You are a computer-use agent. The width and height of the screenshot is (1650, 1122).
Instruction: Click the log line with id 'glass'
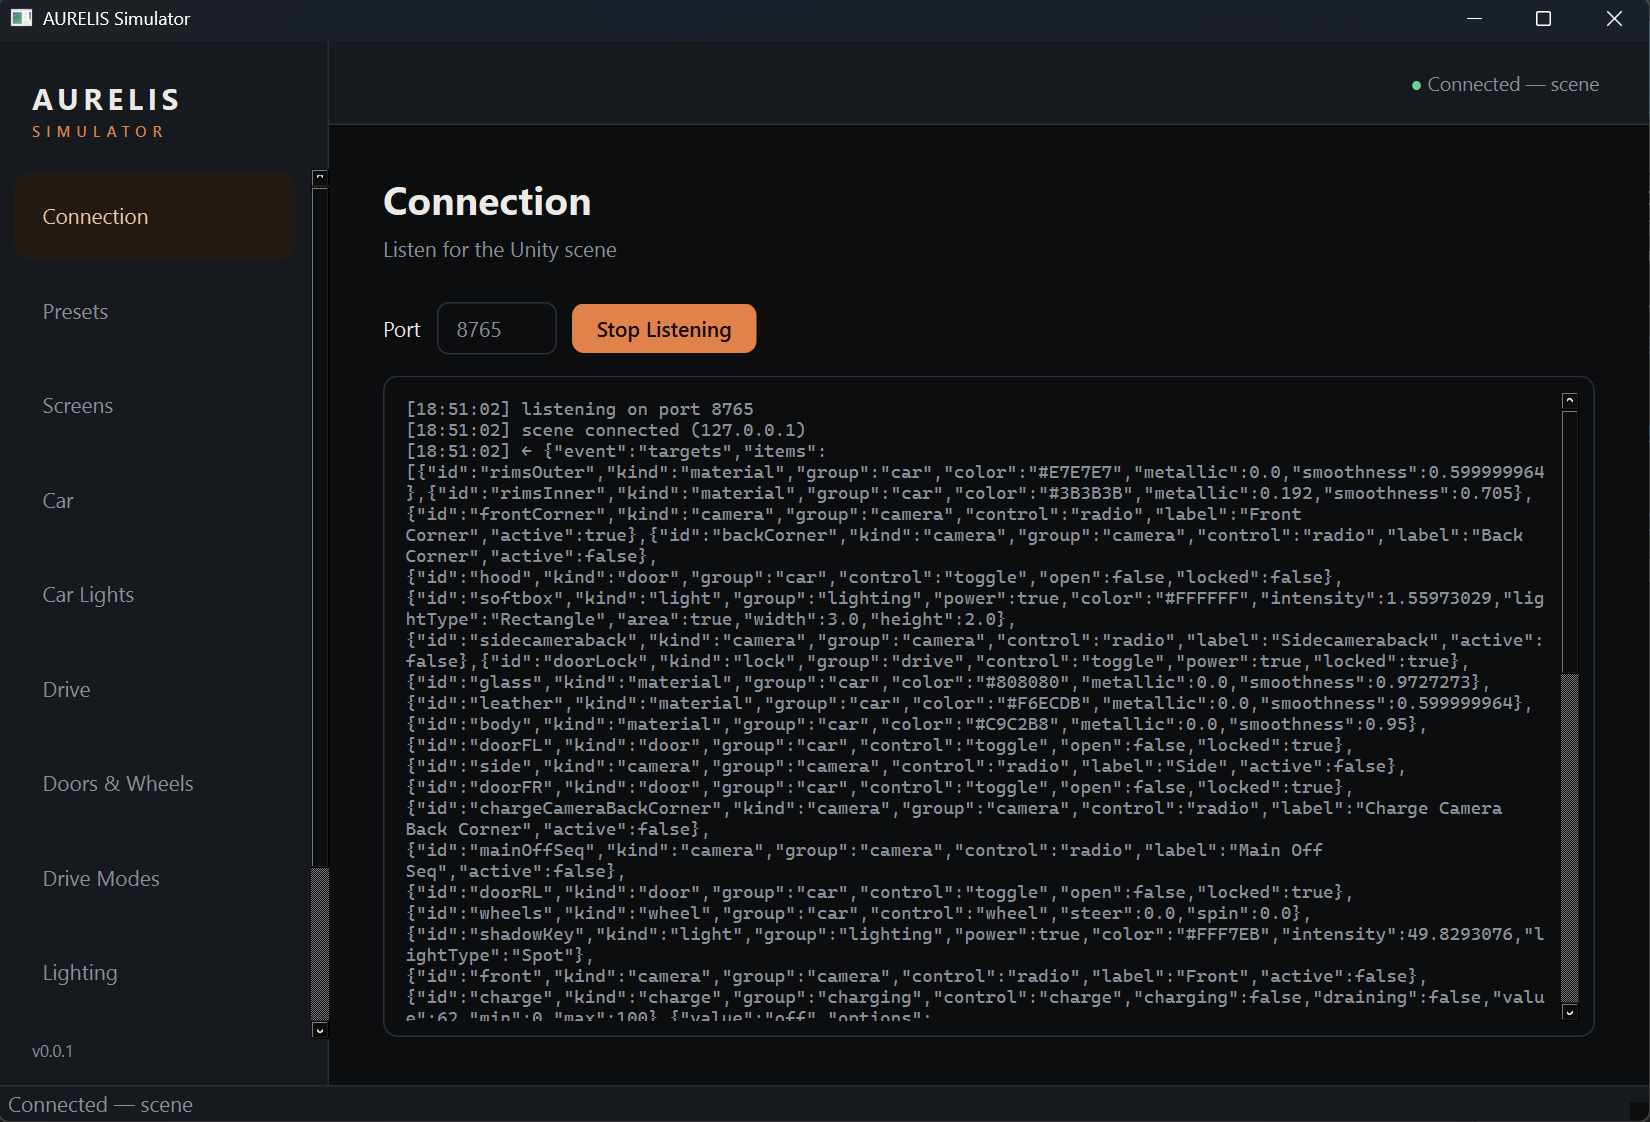[x=948, y=682]
